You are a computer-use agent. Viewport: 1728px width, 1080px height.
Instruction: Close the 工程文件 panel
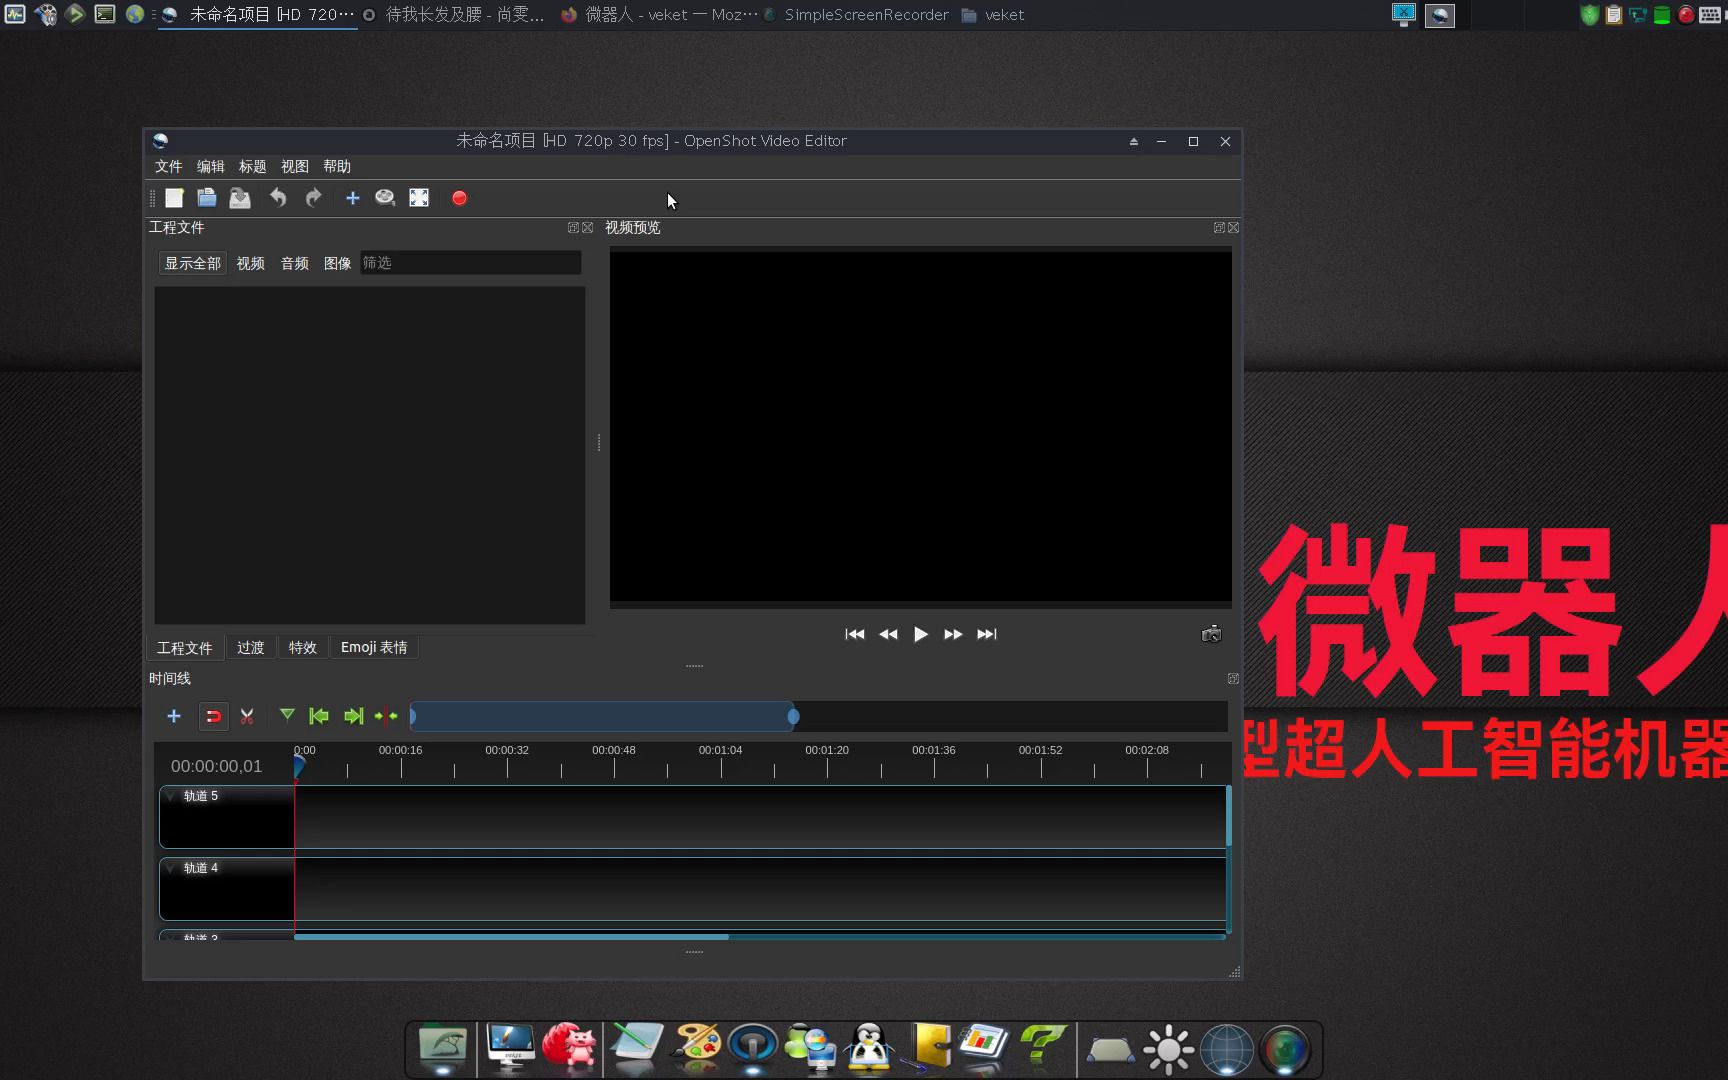[x=588, y=228]
